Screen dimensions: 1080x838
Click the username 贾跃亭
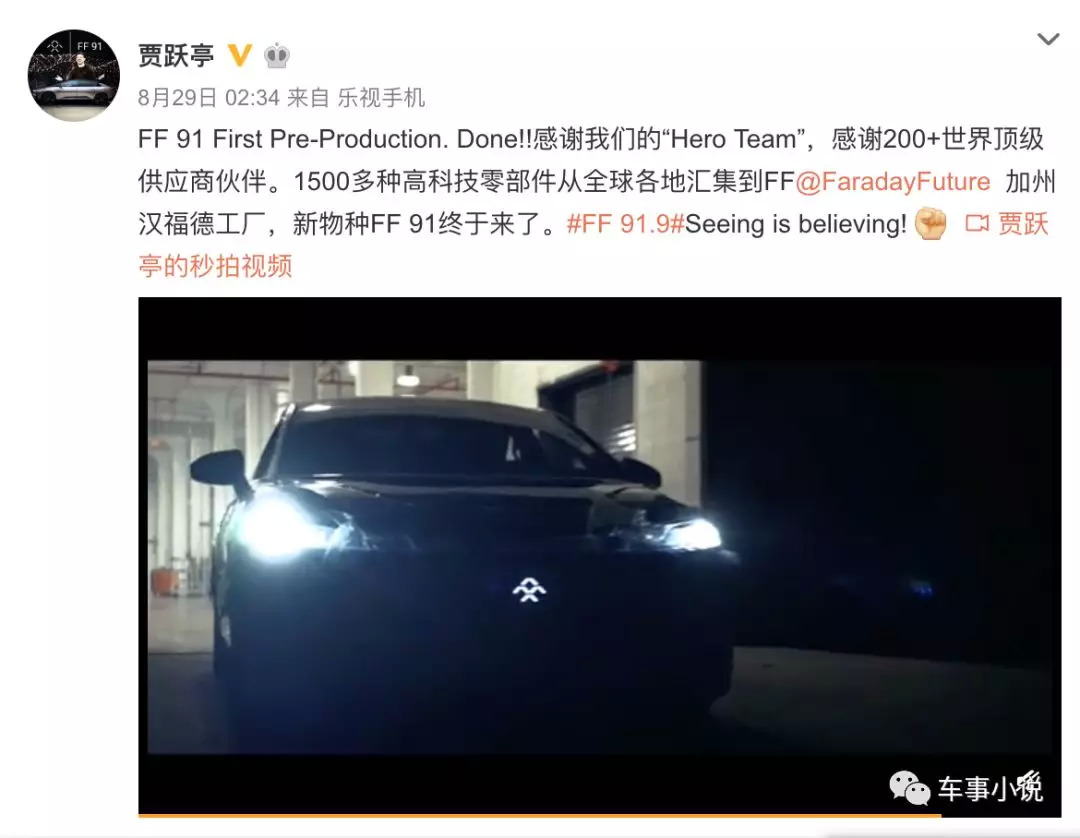pyautogui.click(x=176, y=55)
